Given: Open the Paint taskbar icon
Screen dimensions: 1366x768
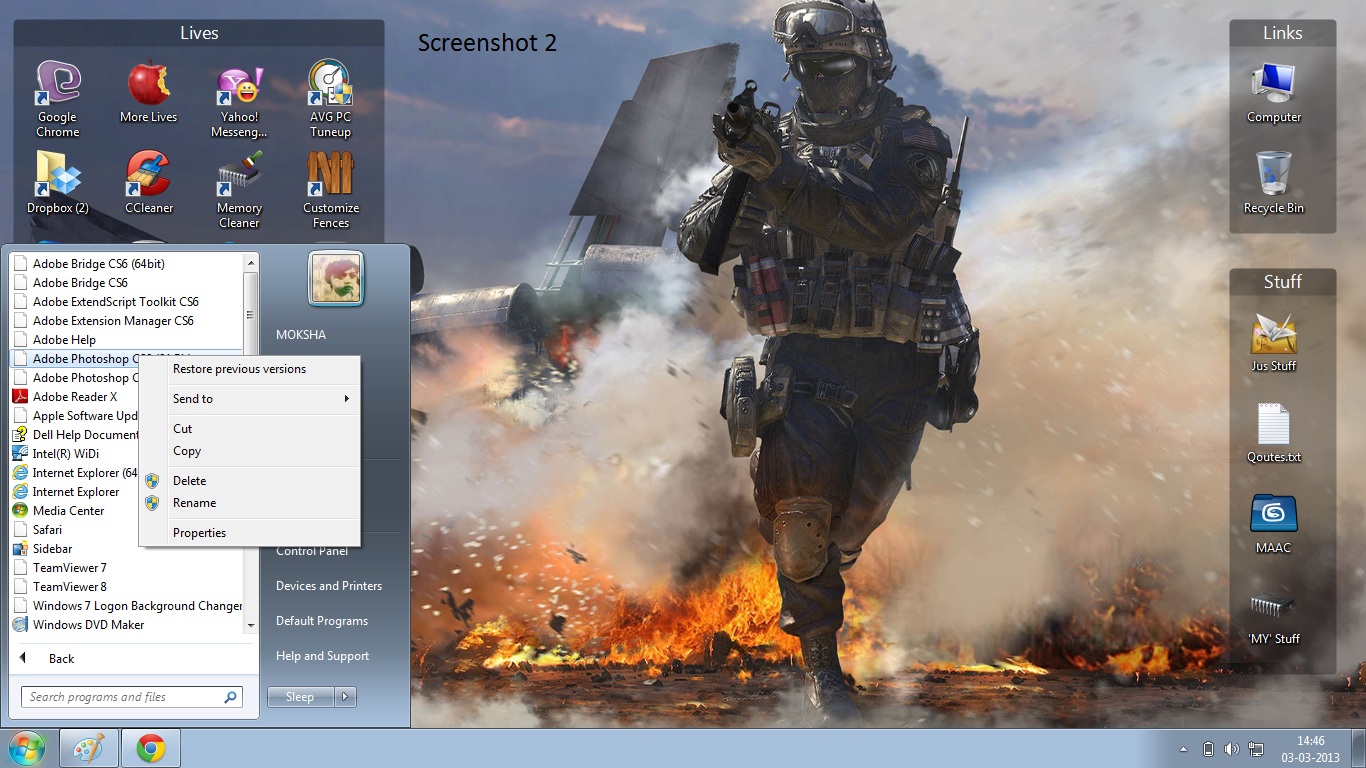Looking at the screenshot, I should (x=89, y=748).
